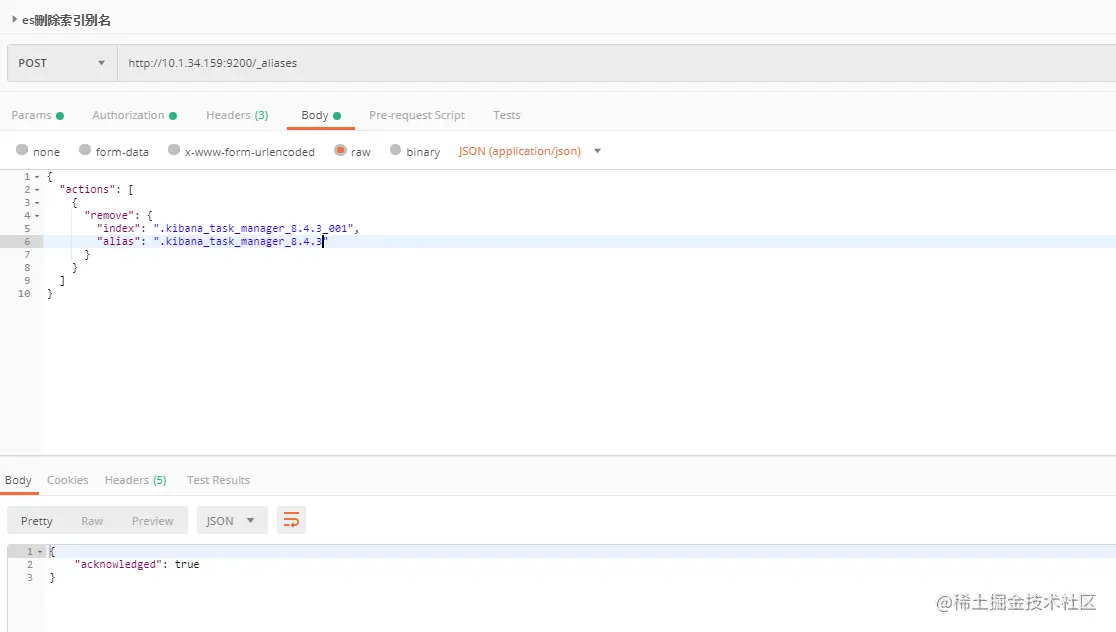
Task: Open the Authorization tab
Action: click(x=135, y=115)
